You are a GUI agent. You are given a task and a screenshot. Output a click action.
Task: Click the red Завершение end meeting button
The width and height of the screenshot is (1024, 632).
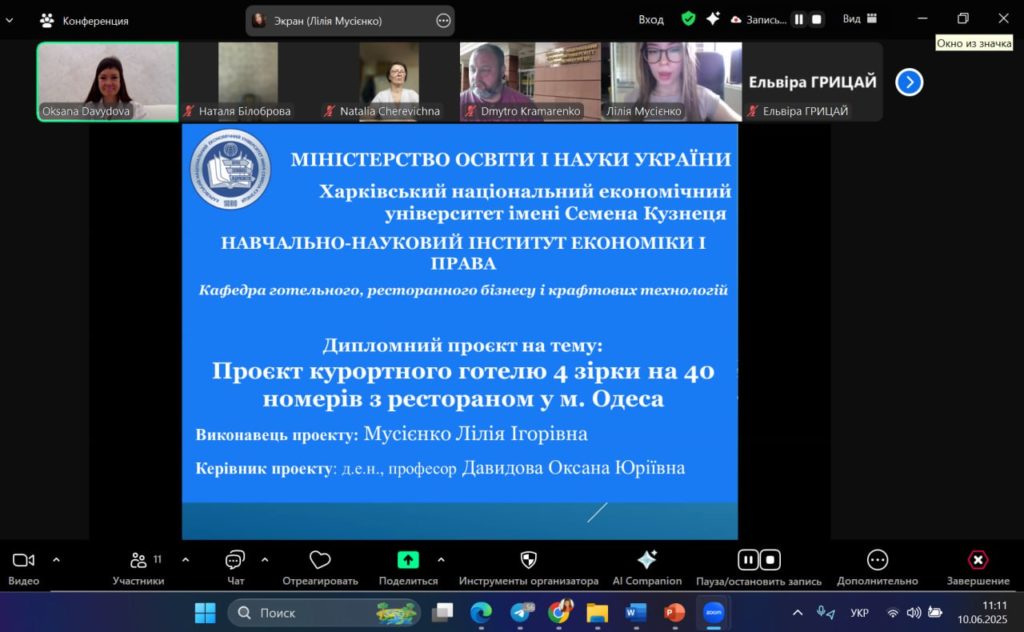point(977,561)
